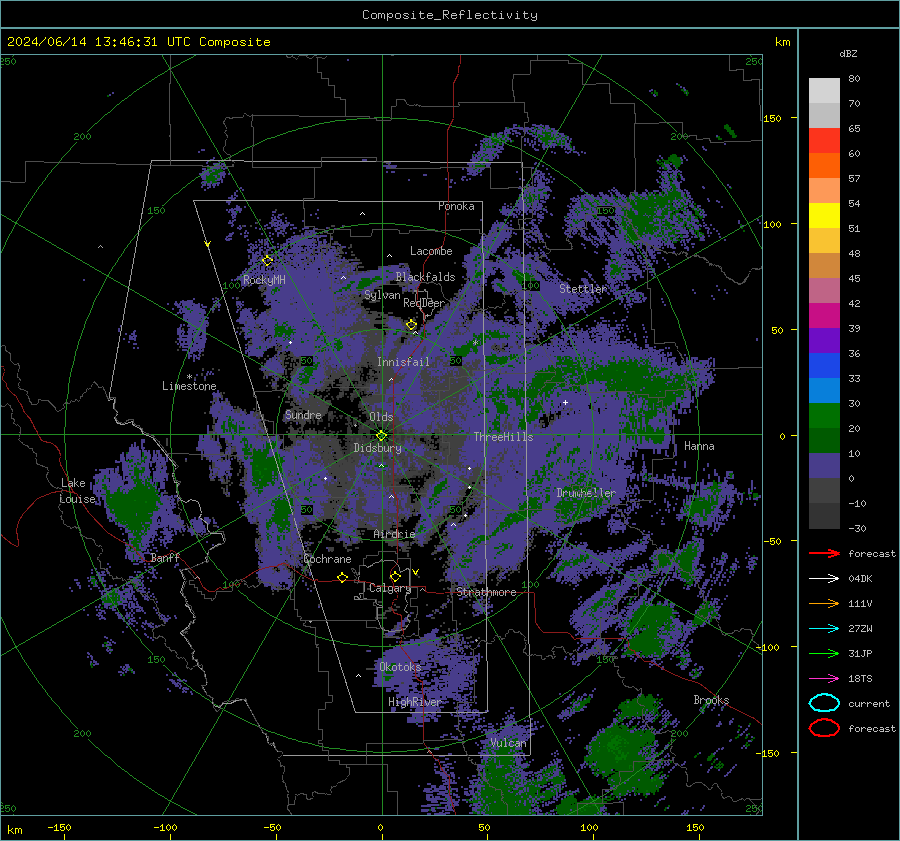
Task: Click the Sundre town label
Action: [x=303, y=415]
